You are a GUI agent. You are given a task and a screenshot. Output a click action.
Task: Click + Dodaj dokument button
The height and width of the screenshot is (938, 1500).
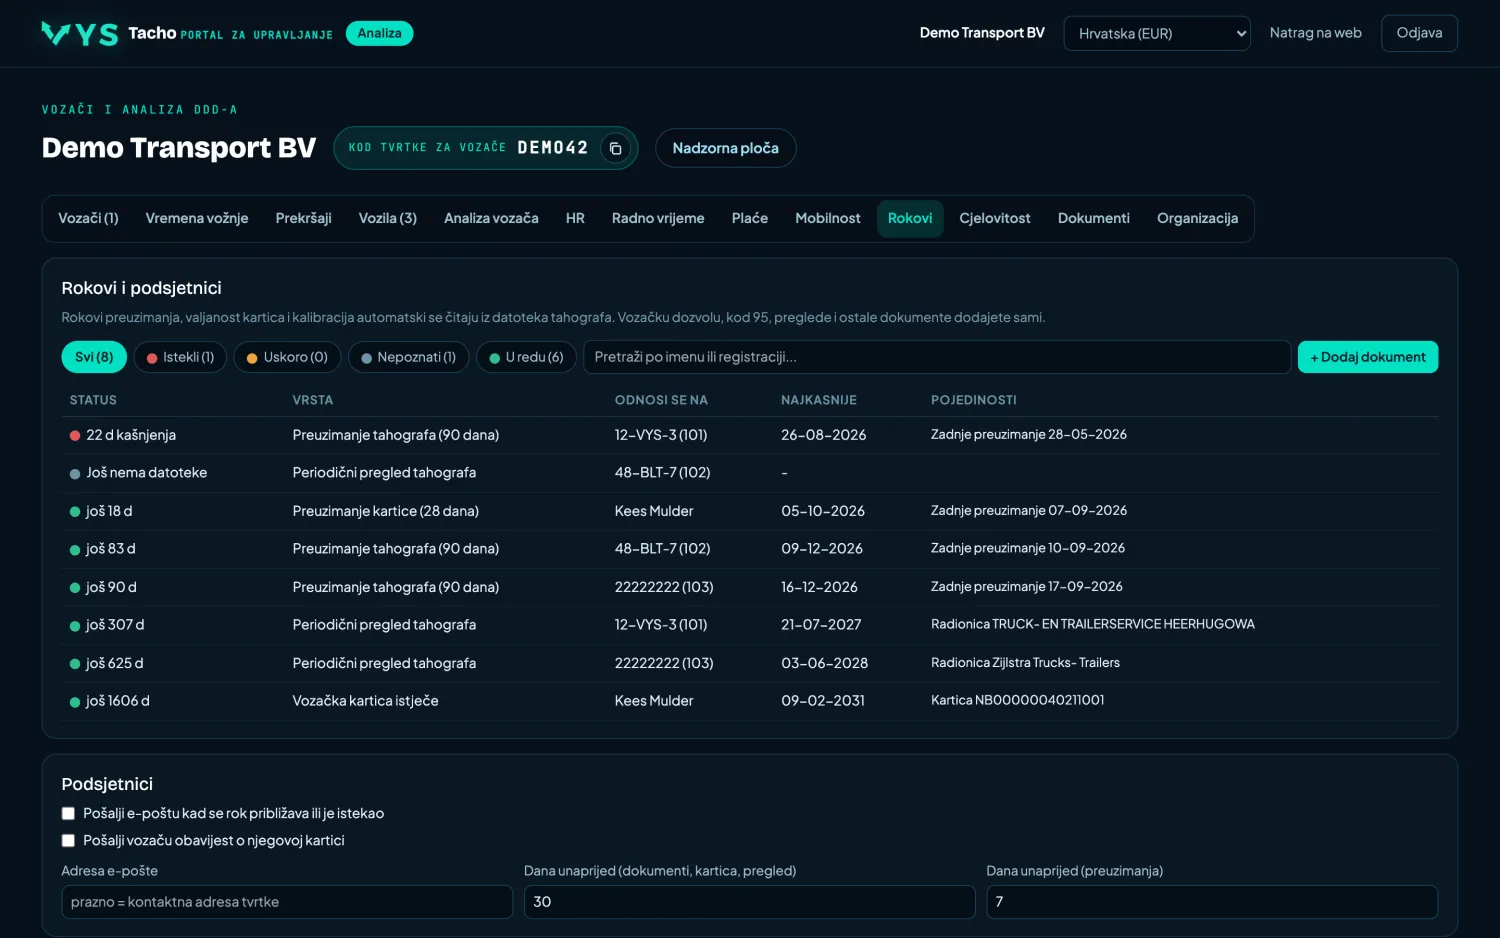tap(1368, 357)
